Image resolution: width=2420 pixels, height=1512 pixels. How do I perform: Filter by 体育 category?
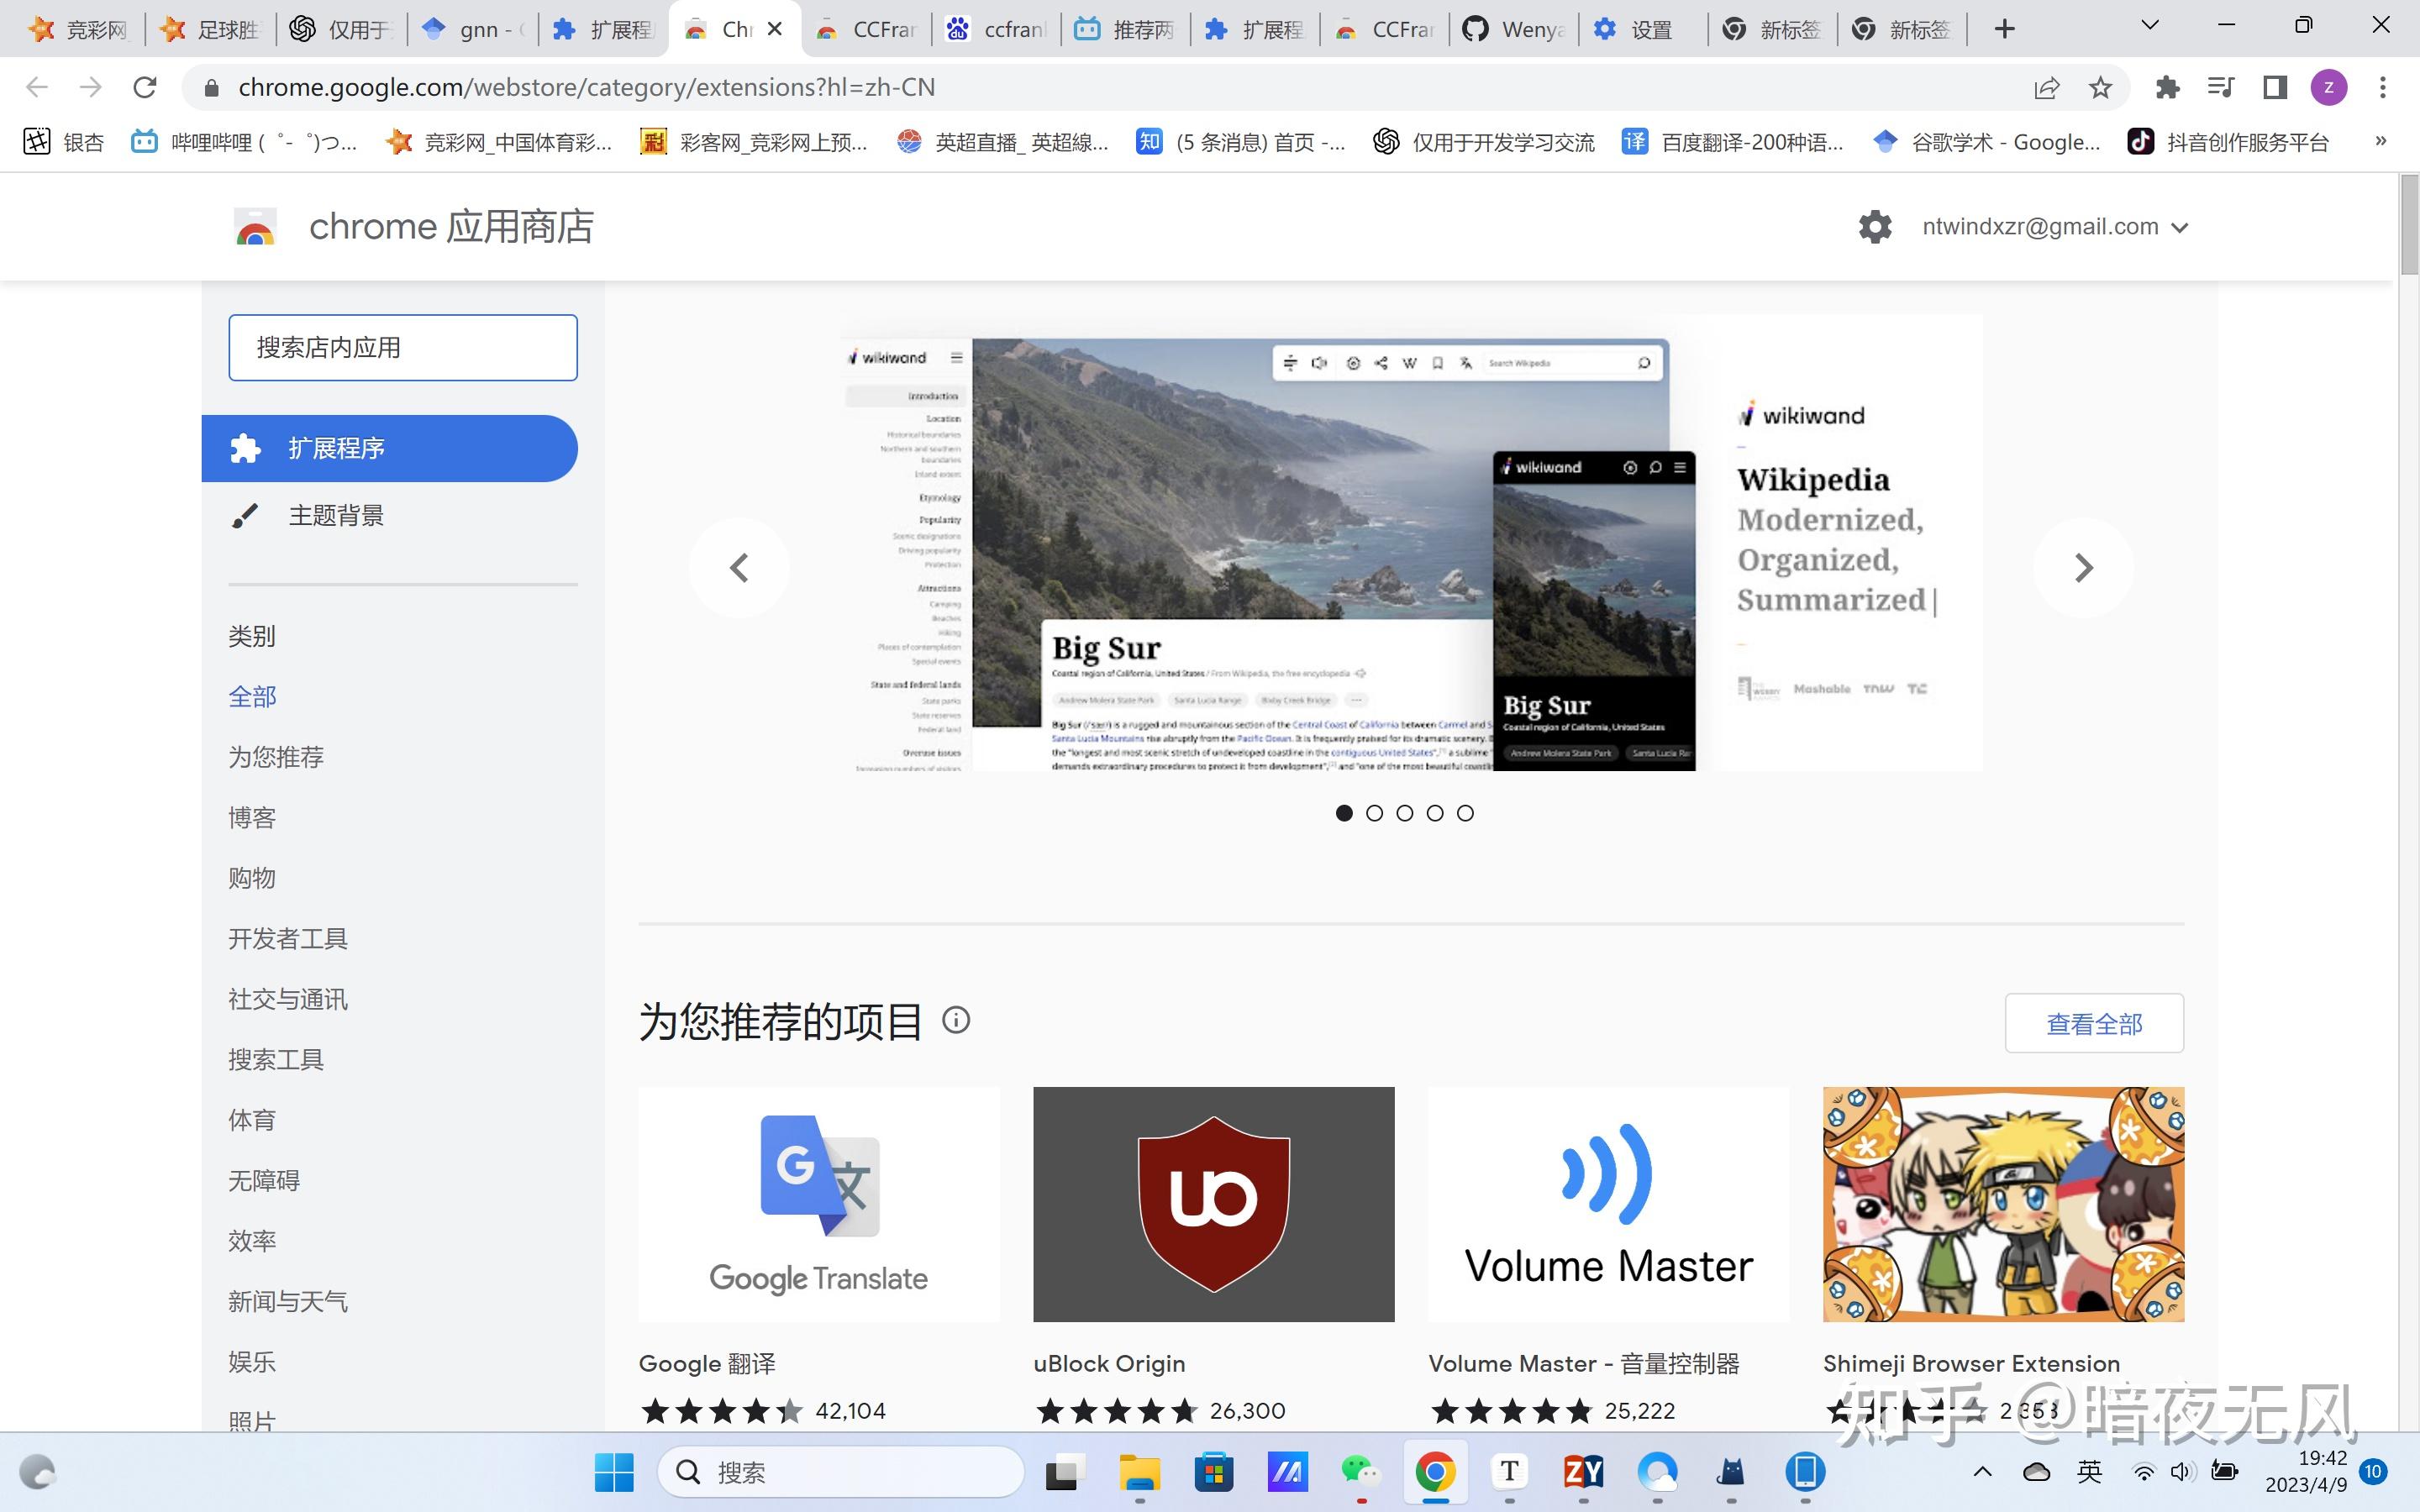click(x=252, y=1120)
